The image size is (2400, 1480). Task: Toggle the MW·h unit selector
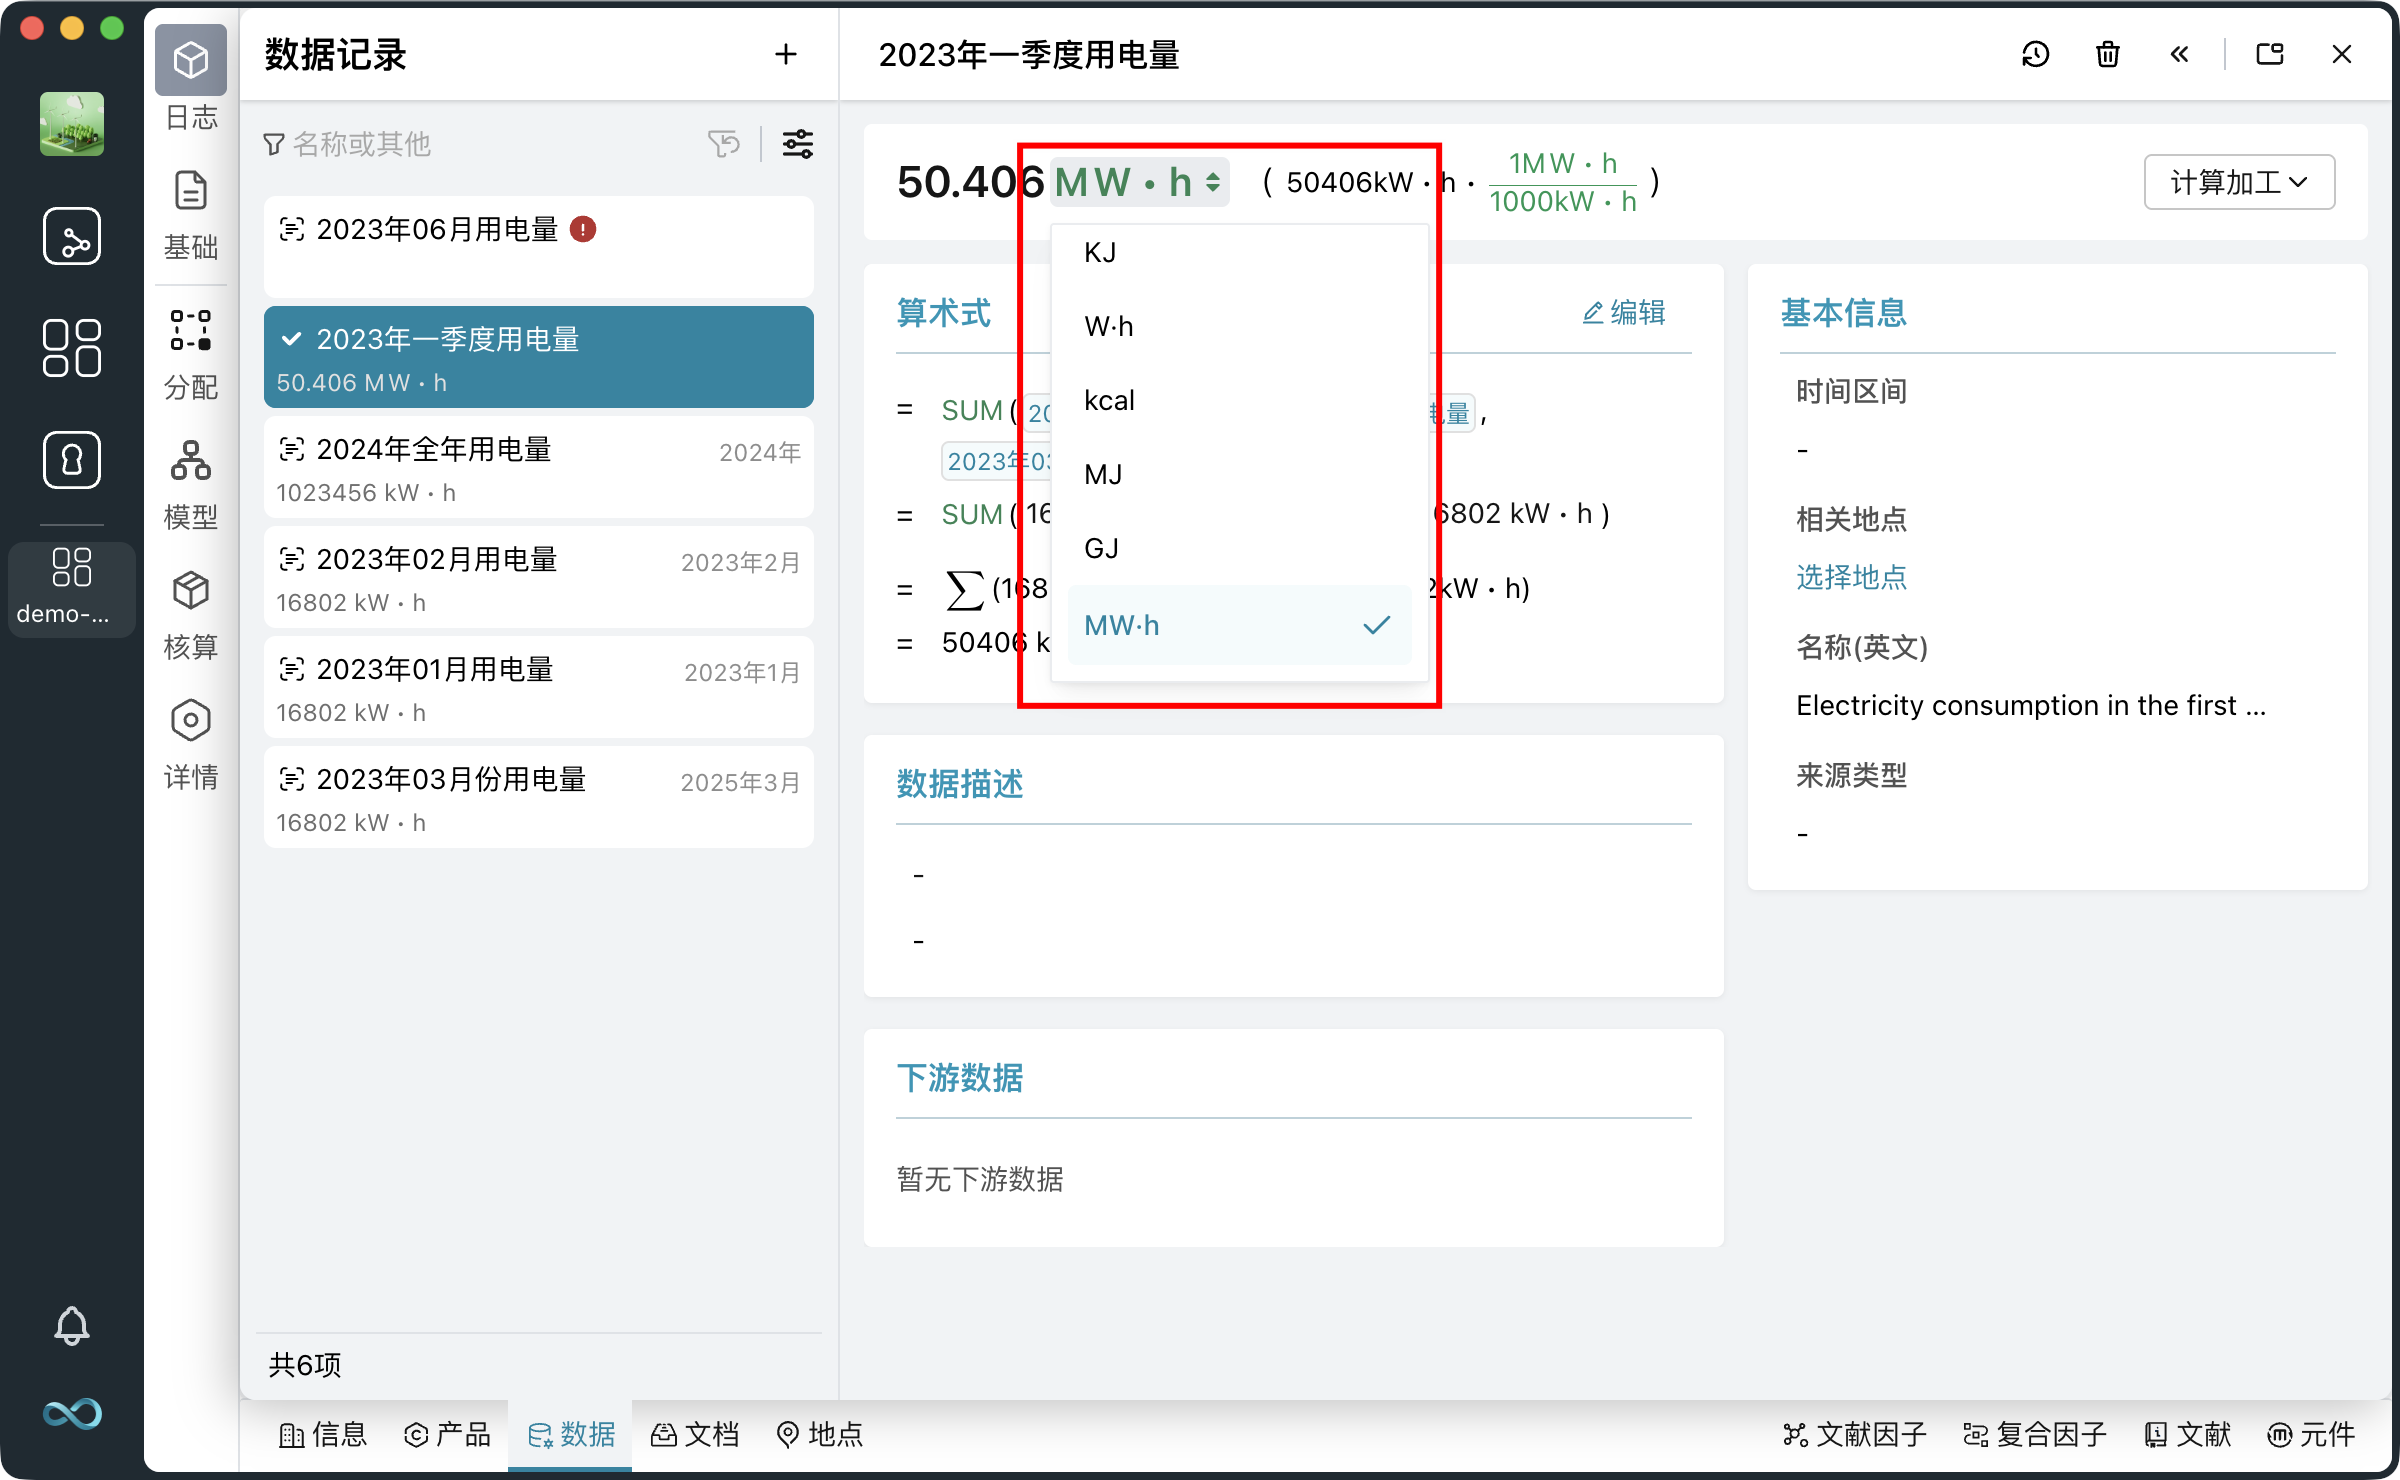click(1138, 182)
